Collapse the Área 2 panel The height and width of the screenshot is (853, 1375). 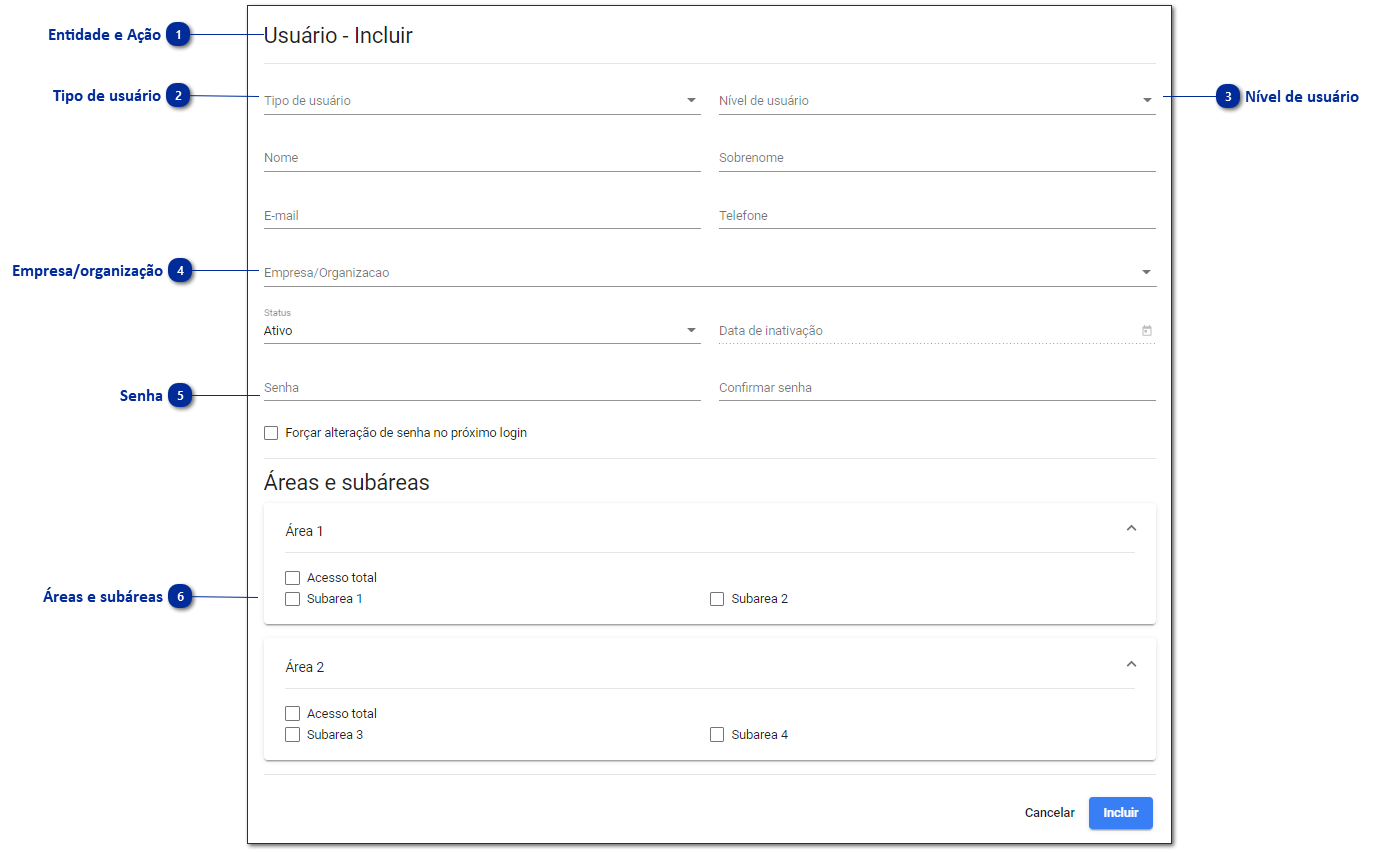[x=1131, y=664]
